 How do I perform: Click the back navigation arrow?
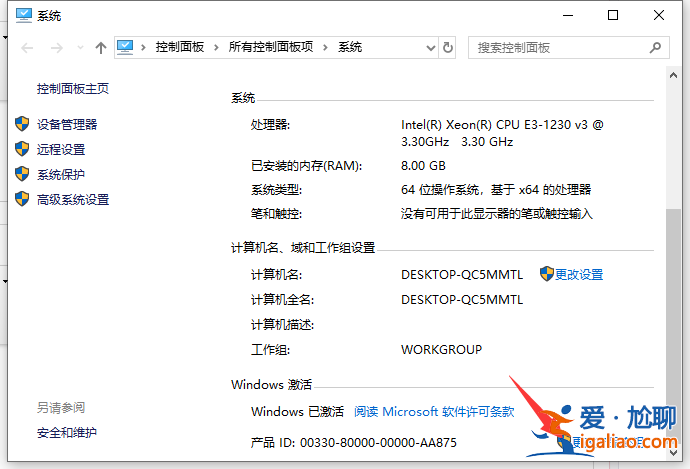27,48
